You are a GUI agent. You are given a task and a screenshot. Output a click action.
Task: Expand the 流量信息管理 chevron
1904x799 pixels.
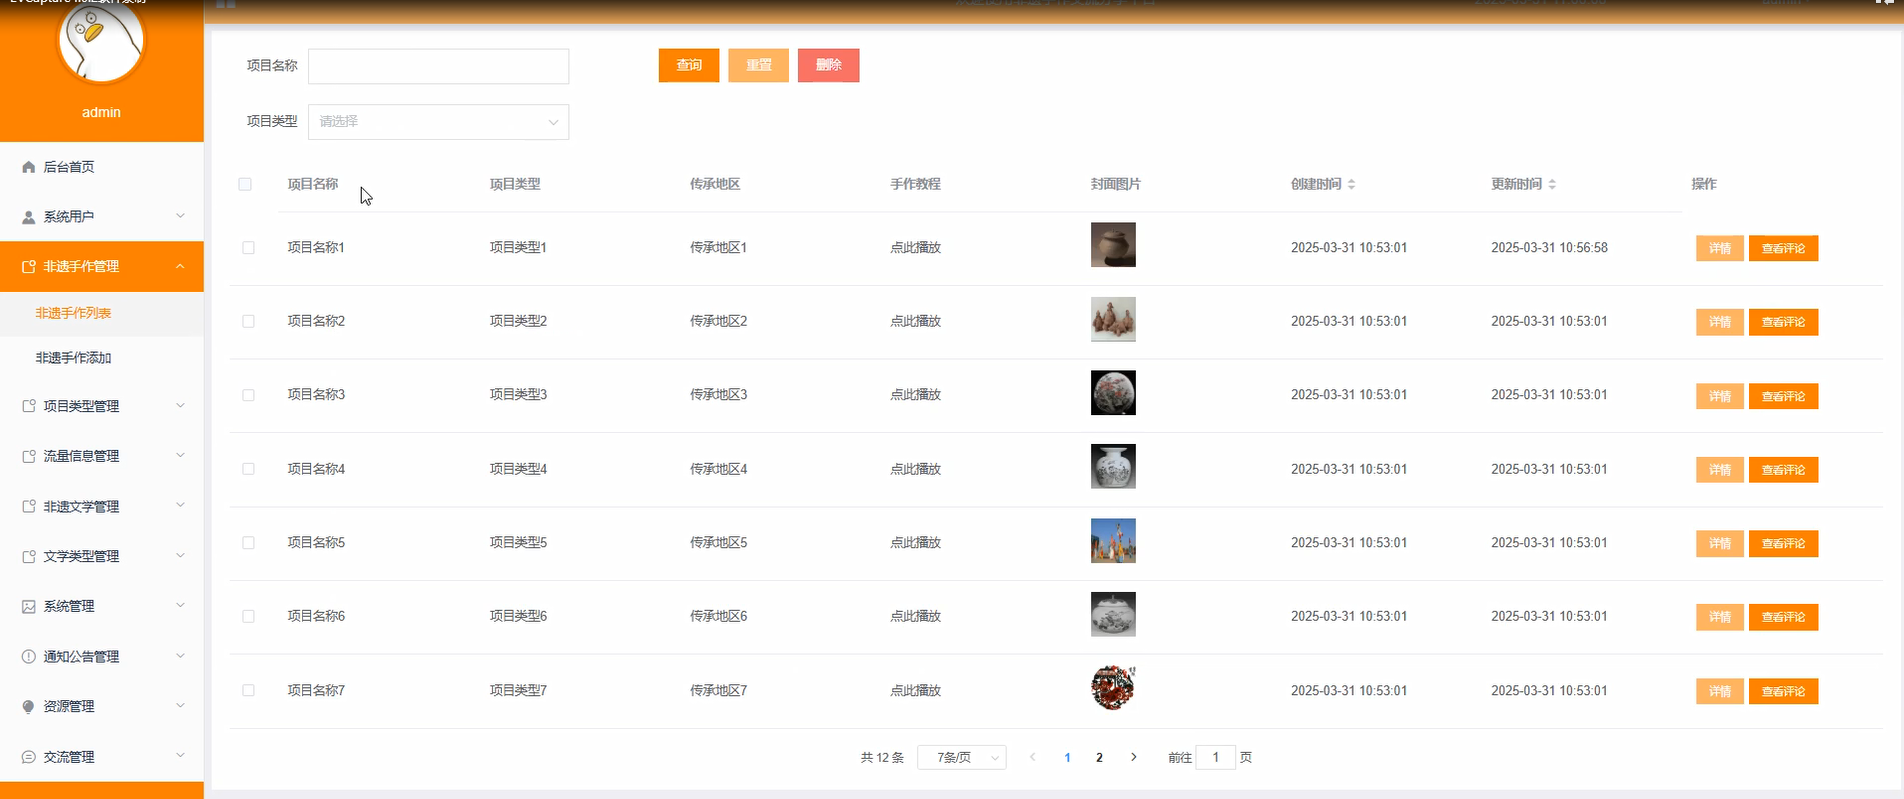pos(180,455)
